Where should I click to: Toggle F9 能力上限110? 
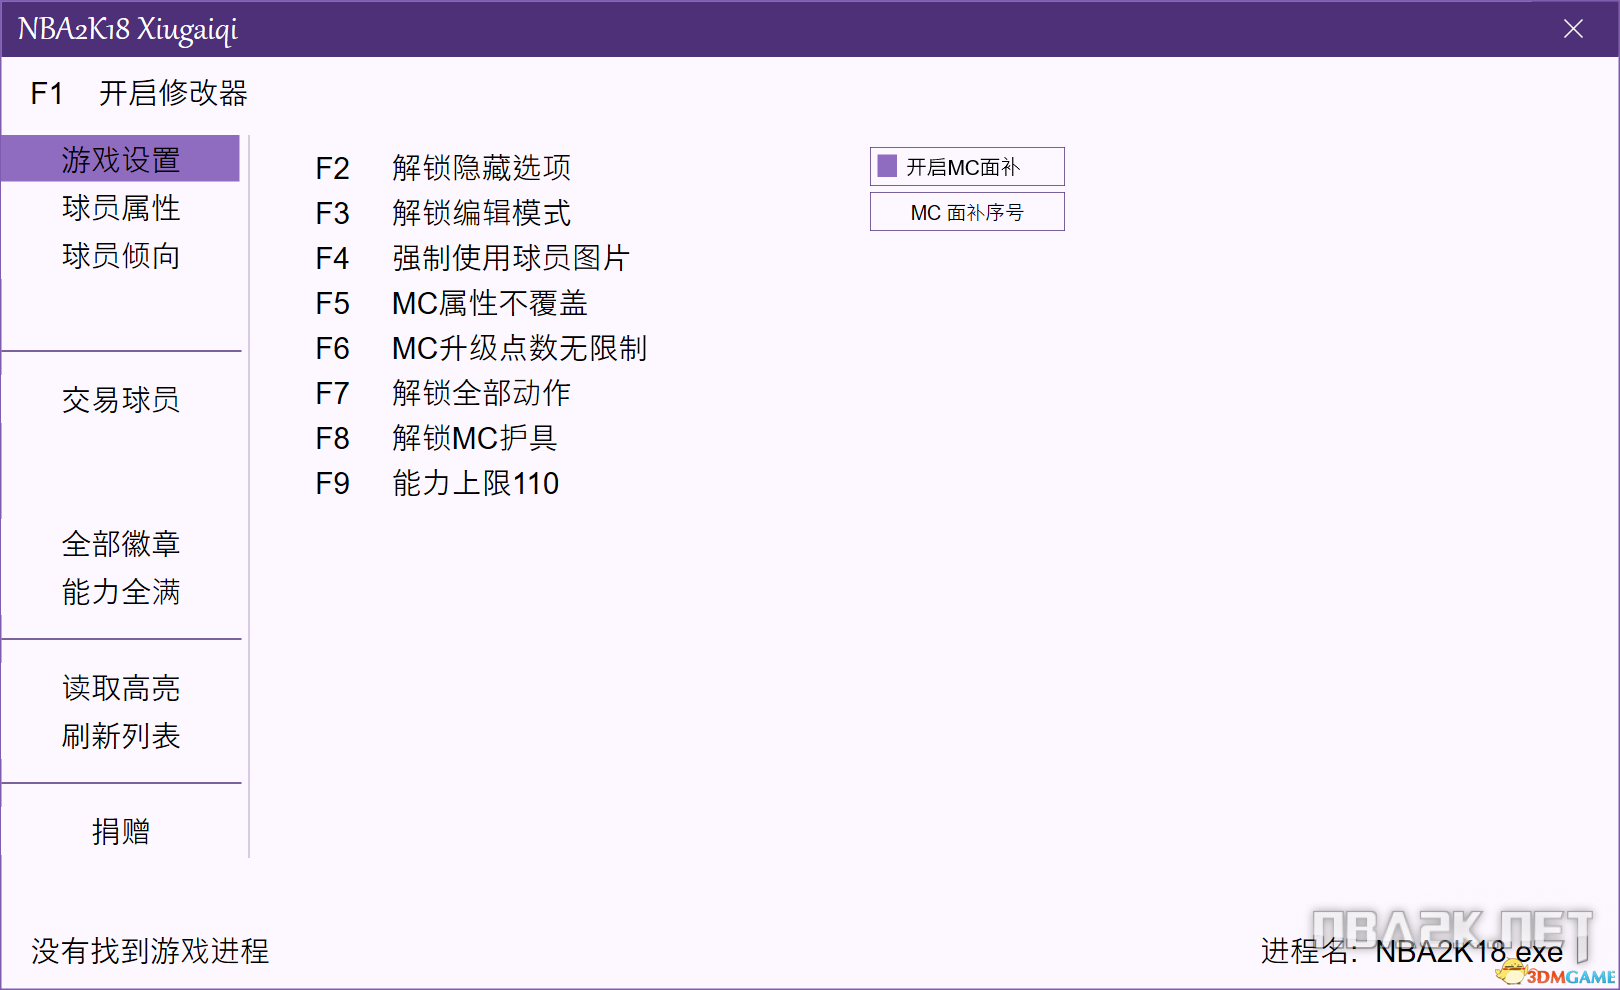[437, 483]
